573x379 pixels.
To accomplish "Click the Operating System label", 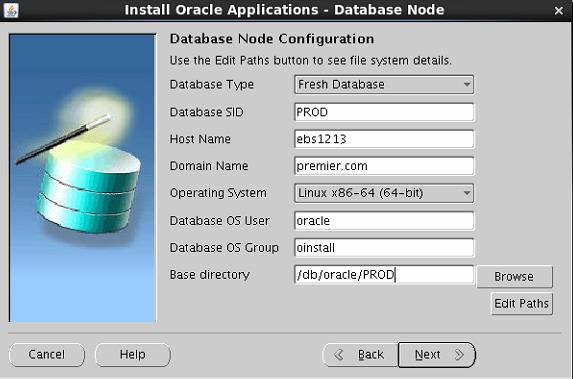I will pos(218,193).
